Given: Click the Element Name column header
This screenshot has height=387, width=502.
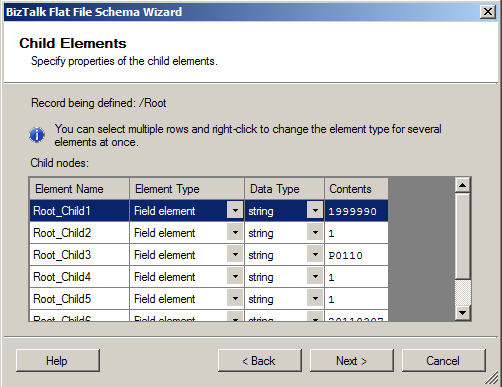Looking at the screenshot, I should [x=79, y=189].
